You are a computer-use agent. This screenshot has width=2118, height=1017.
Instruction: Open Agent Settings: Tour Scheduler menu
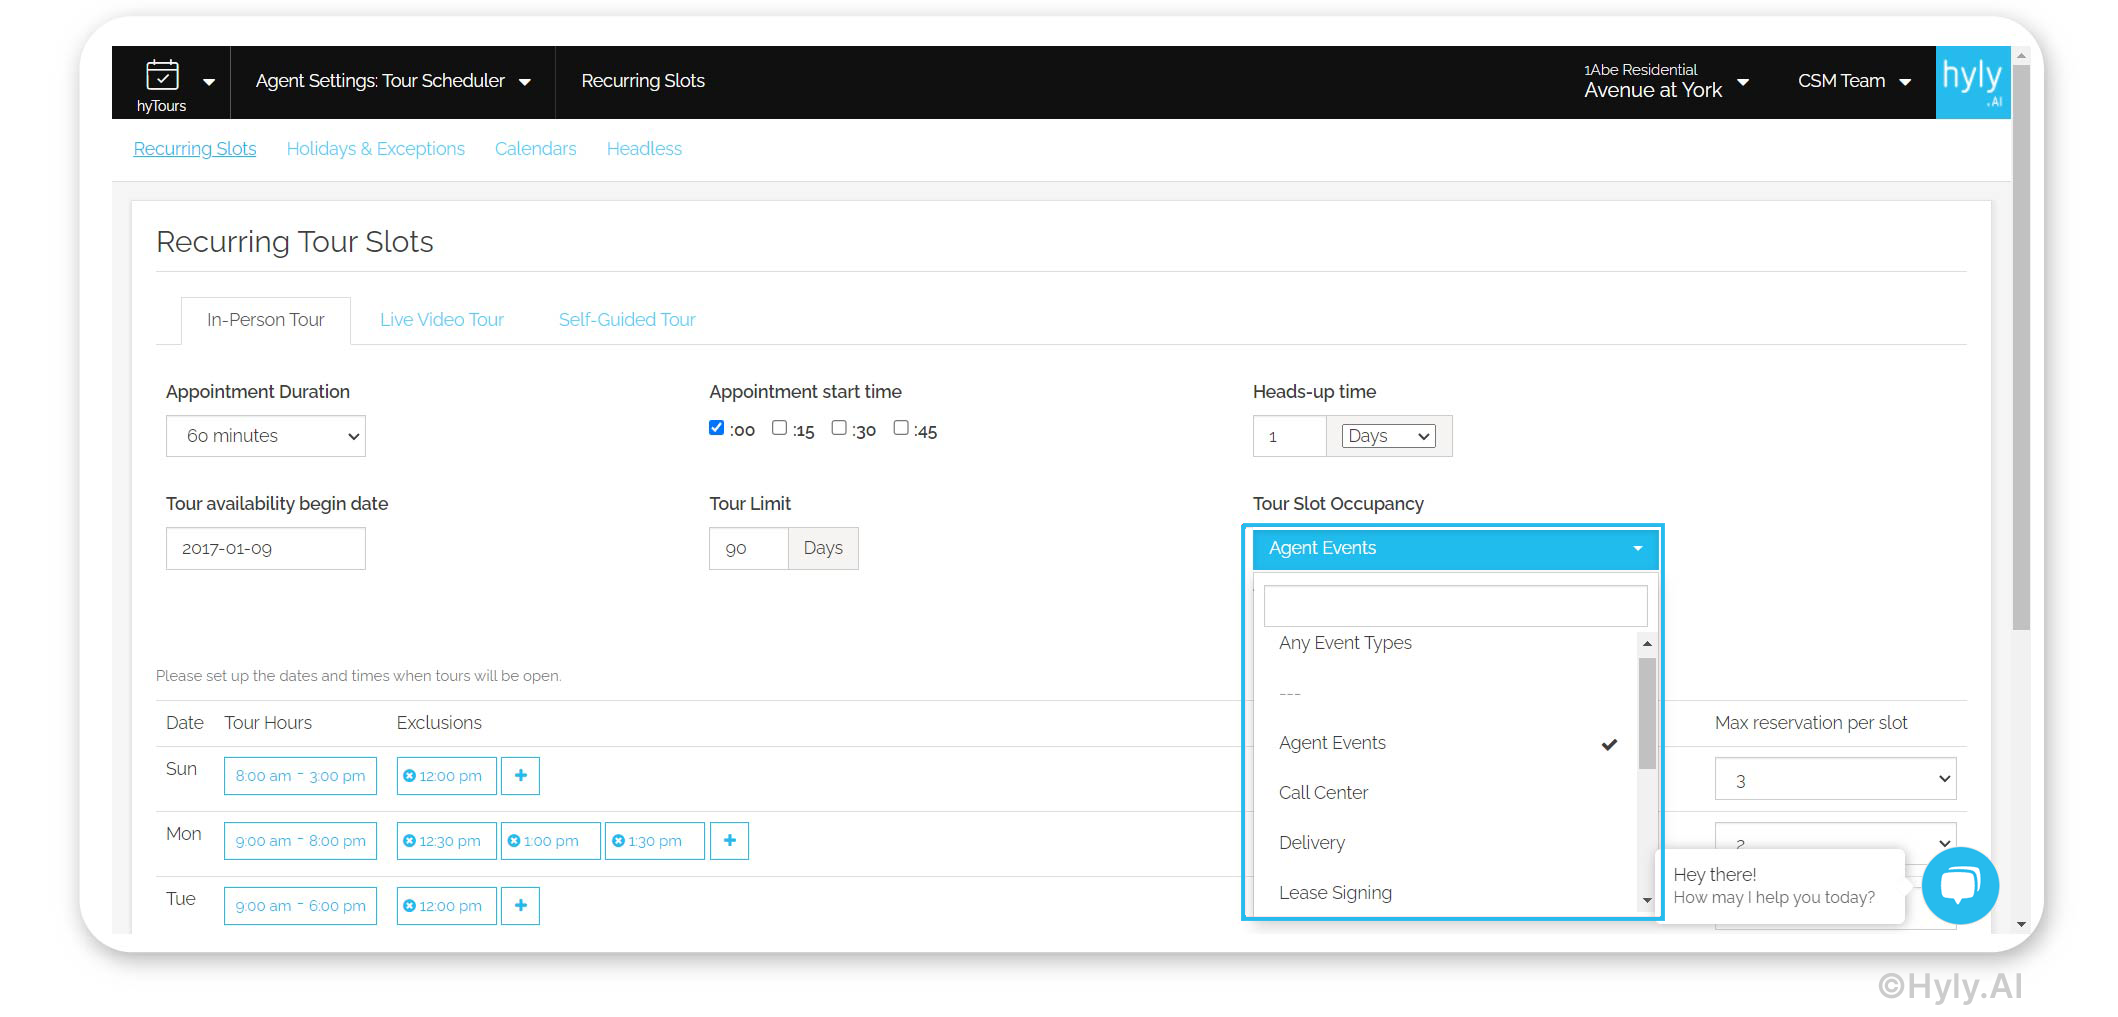tap(393, 81)
